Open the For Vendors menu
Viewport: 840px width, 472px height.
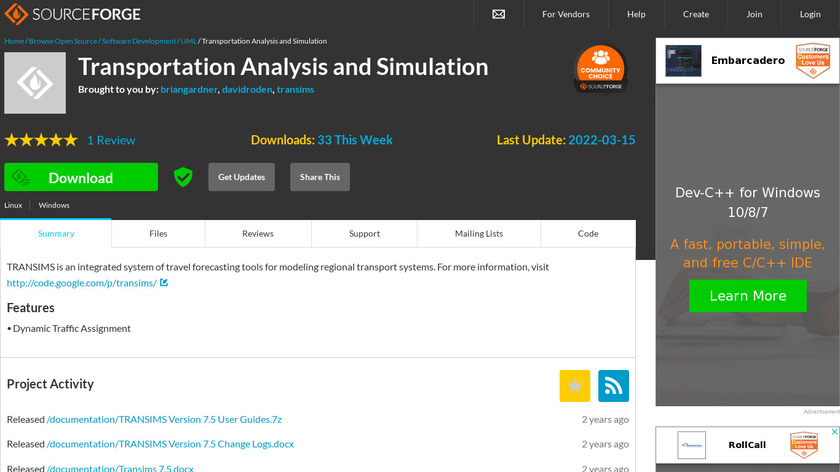coord(566,14)
